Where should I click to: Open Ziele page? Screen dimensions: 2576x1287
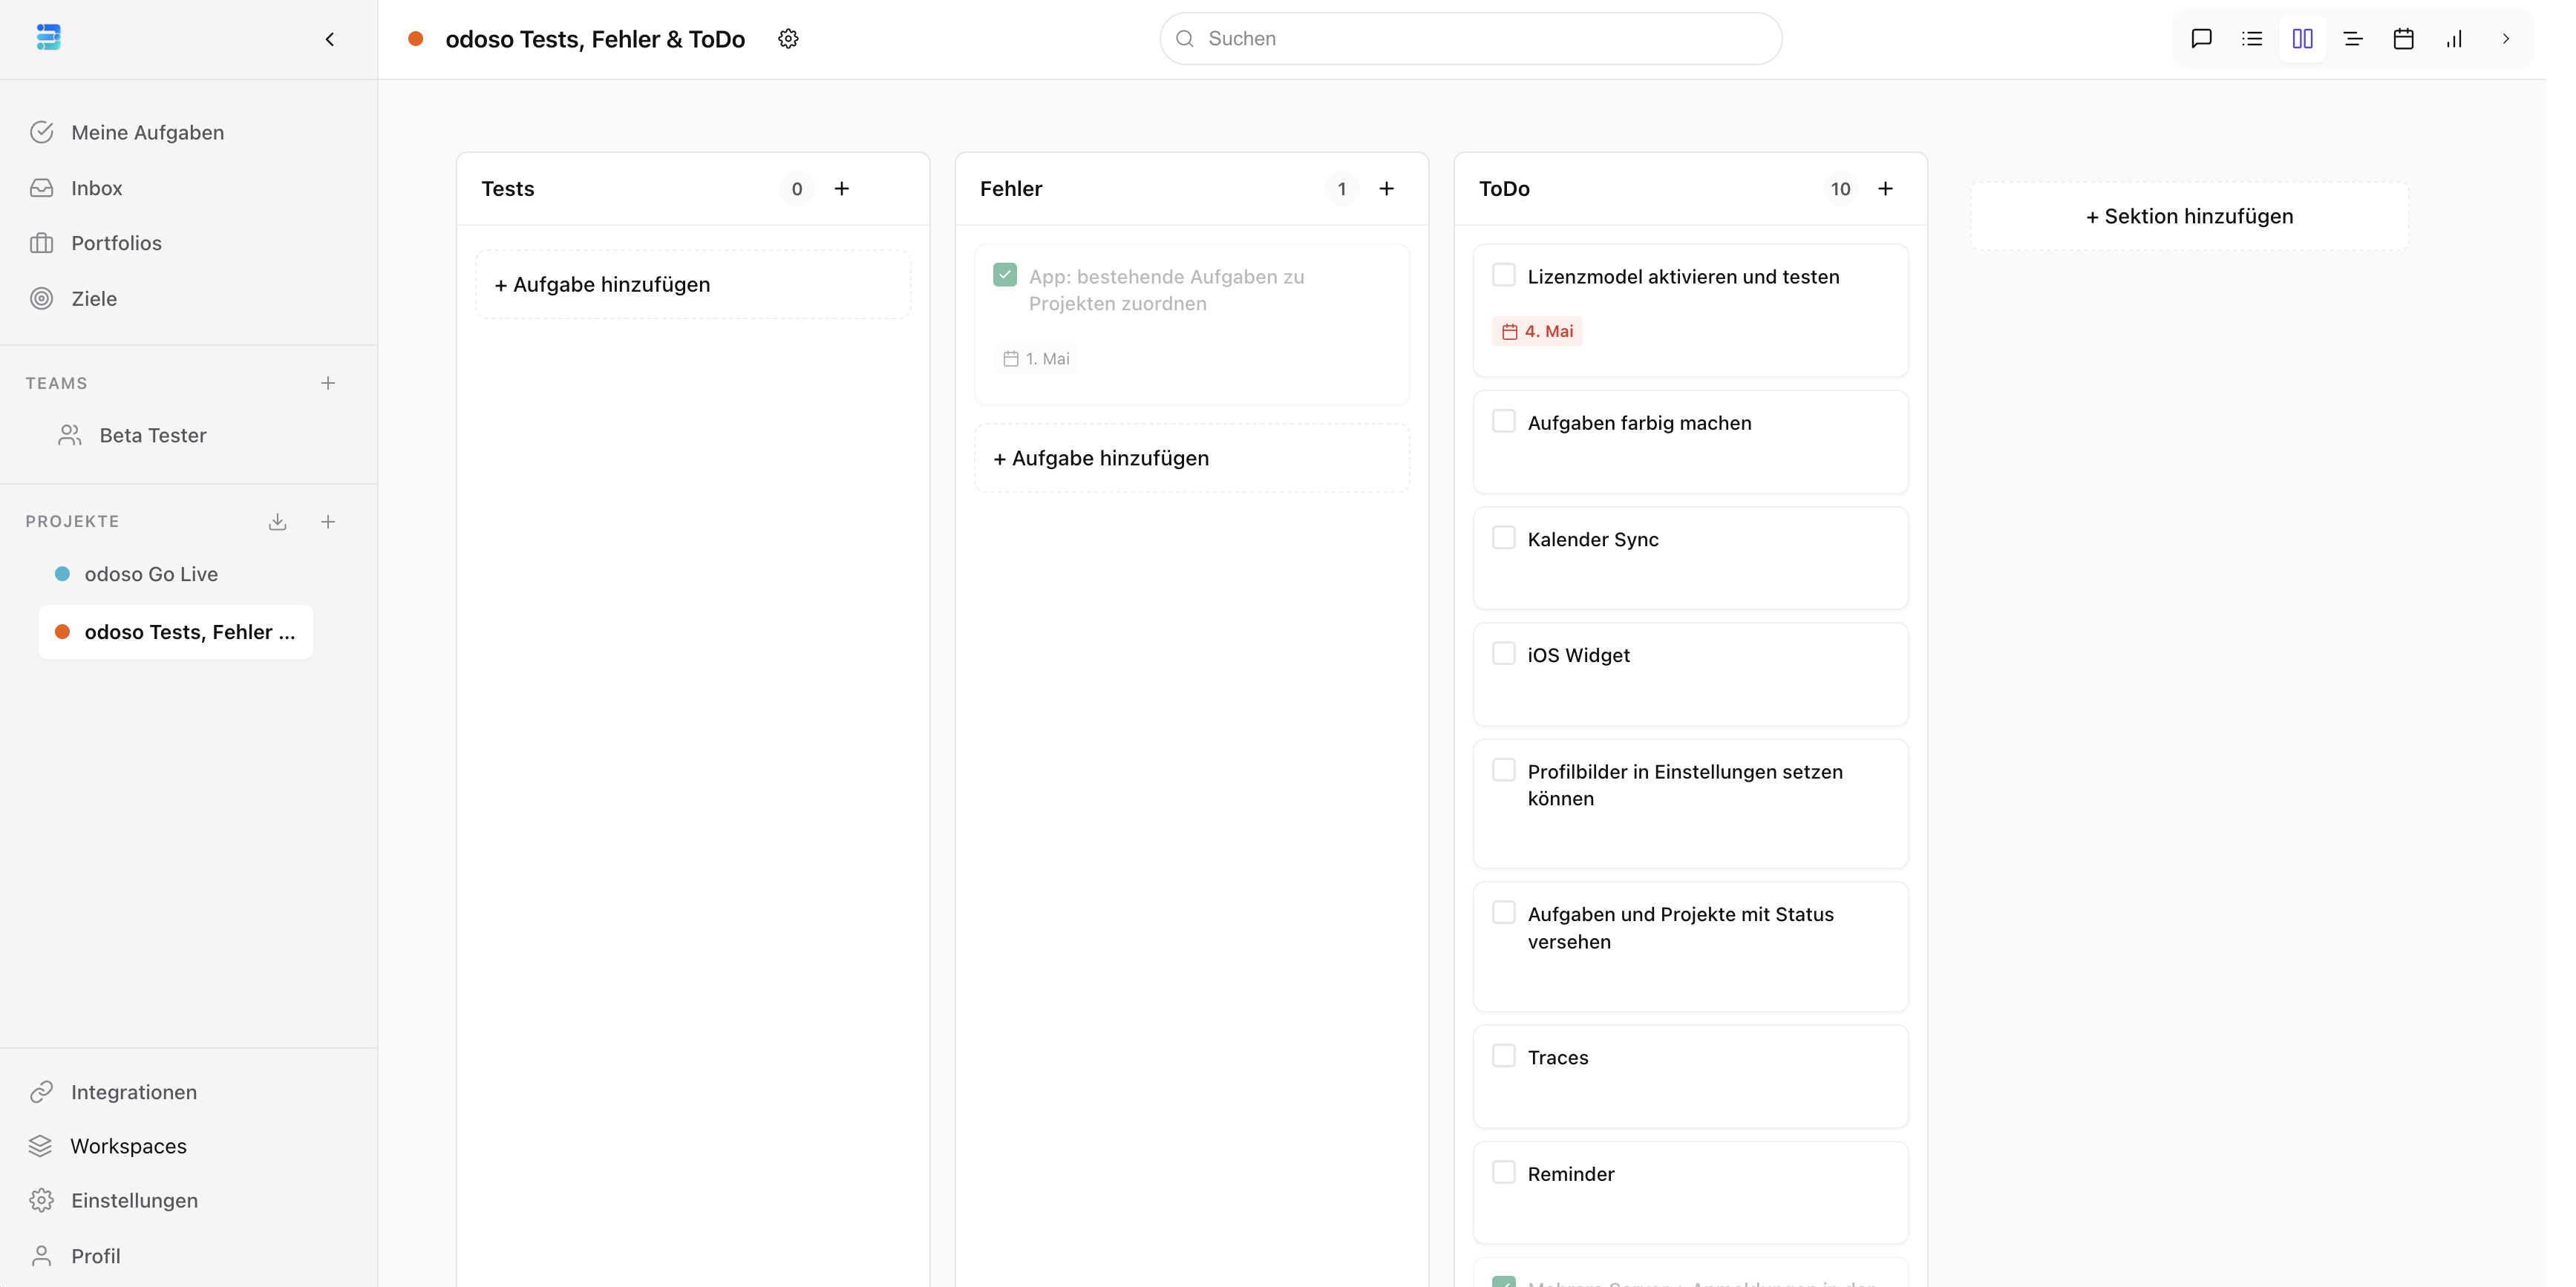(94, 298)
